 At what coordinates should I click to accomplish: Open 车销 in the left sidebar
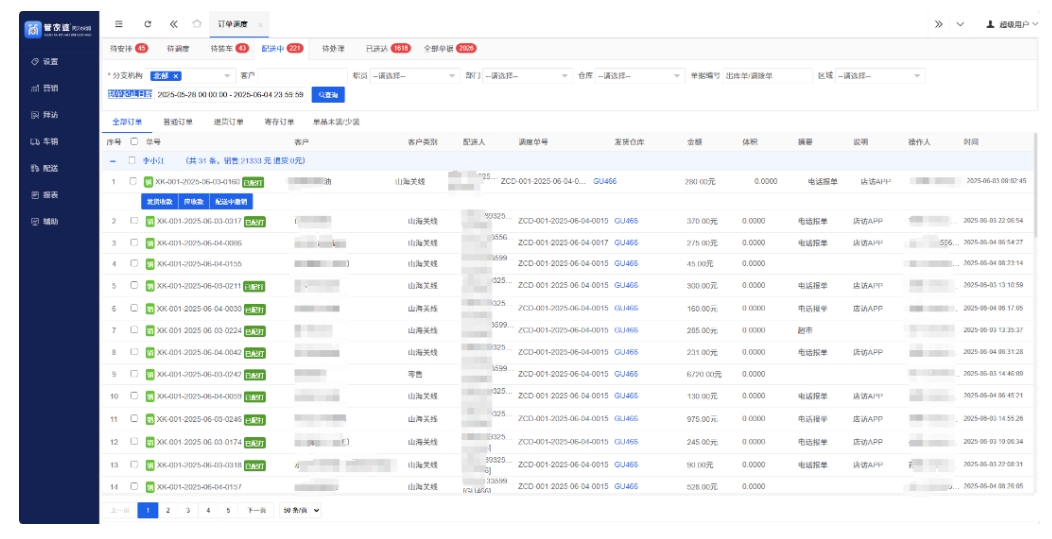[45, 142]
